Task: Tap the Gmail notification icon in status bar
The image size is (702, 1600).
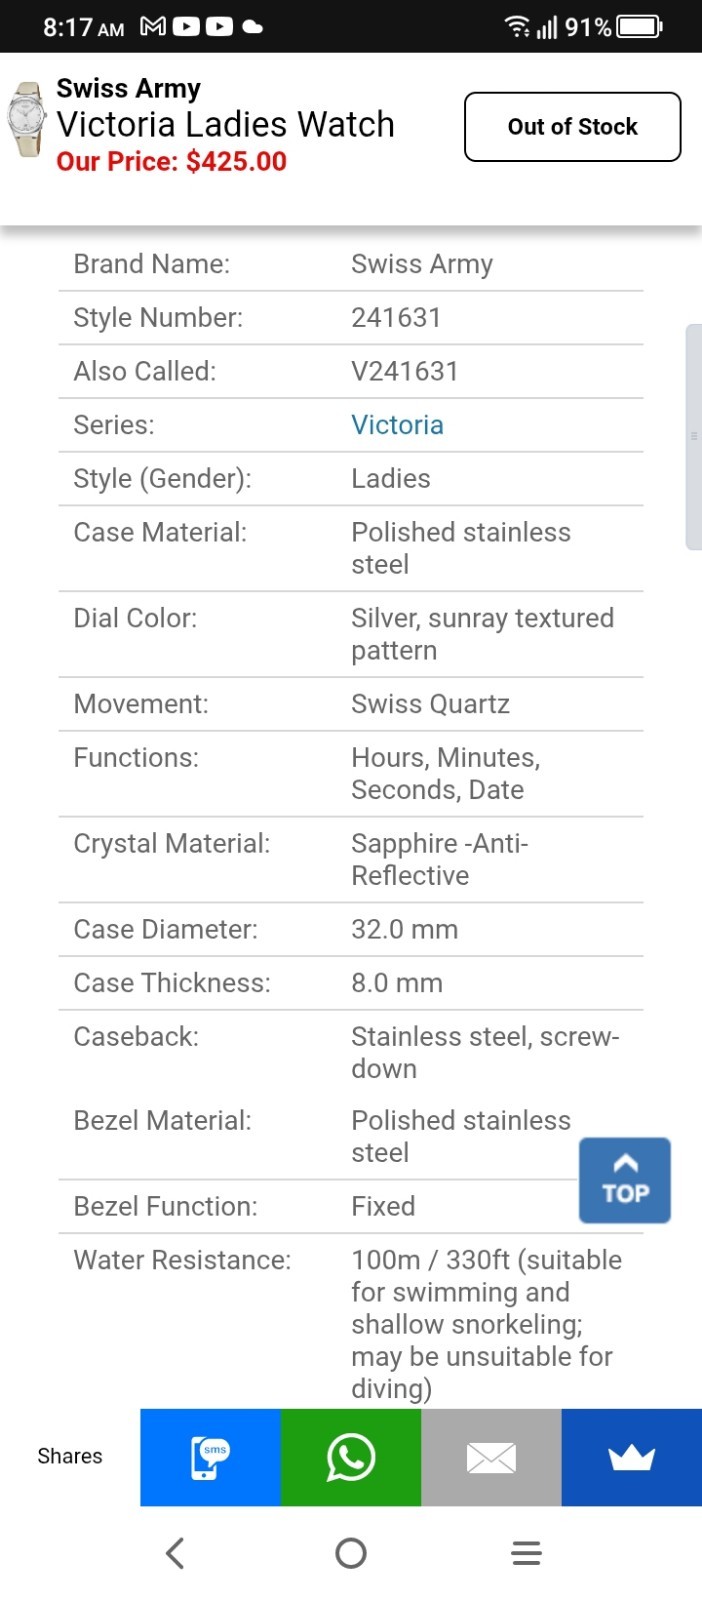Action: click(153, 26)
